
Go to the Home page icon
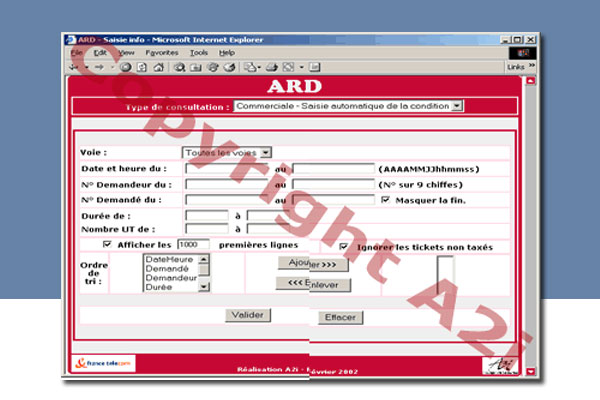click(158, 67)
